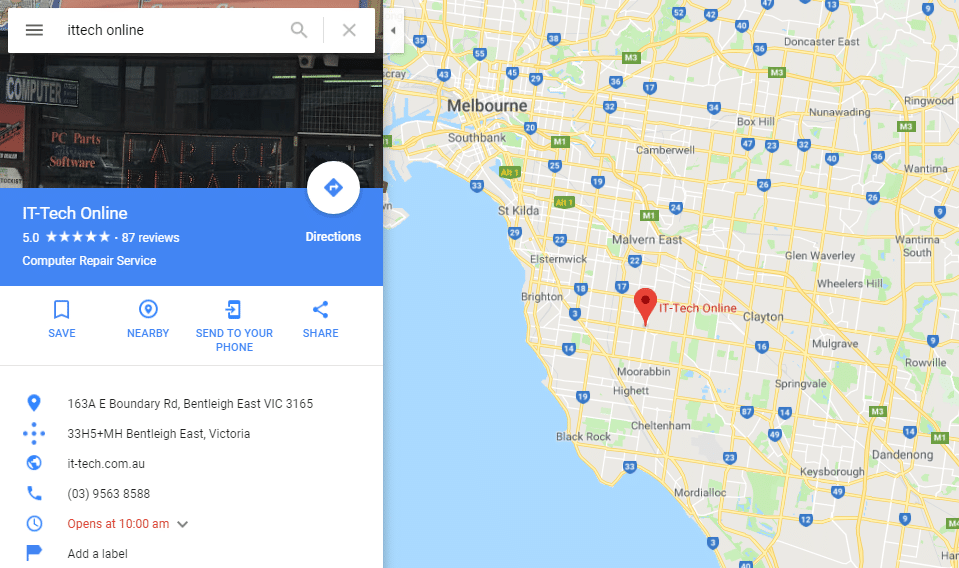Collapse the side panel with arrow
Screen dimensions: 959x568
tap(393, 30)
